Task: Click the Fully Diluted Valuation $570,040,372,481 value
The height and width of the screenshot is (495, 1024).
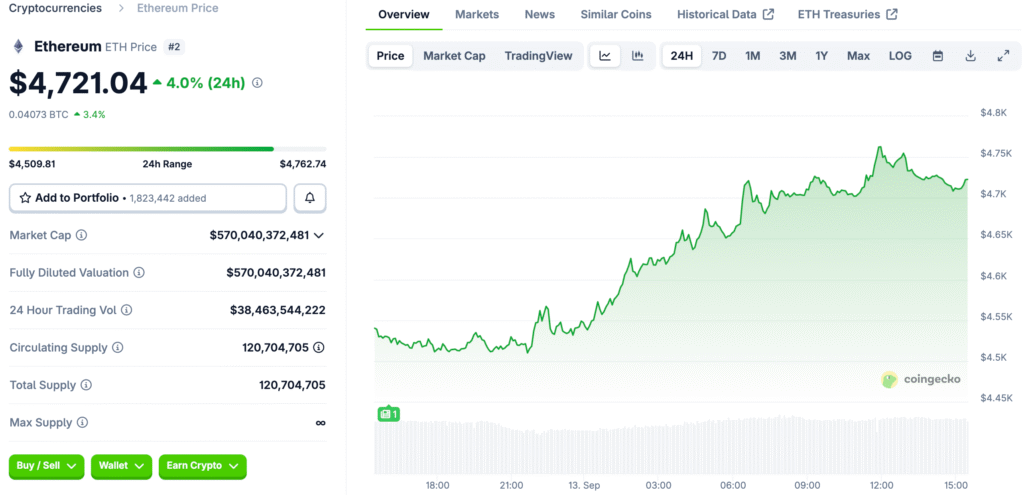Action: (276, 272)
